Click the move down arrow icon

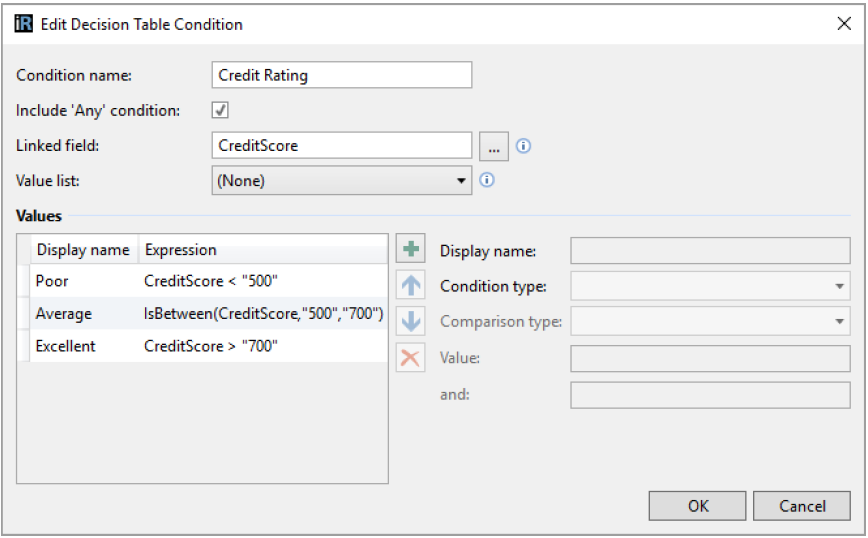tap(410, 322)
